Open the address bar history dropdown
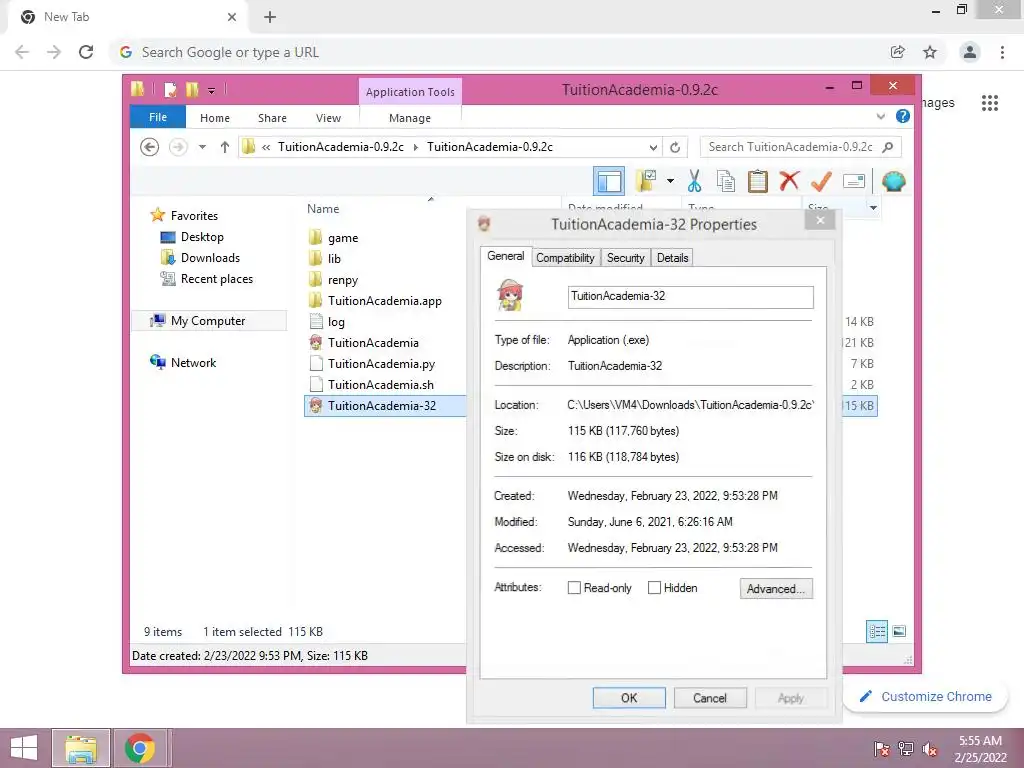1024x768 pixels. tap(653, 147)
